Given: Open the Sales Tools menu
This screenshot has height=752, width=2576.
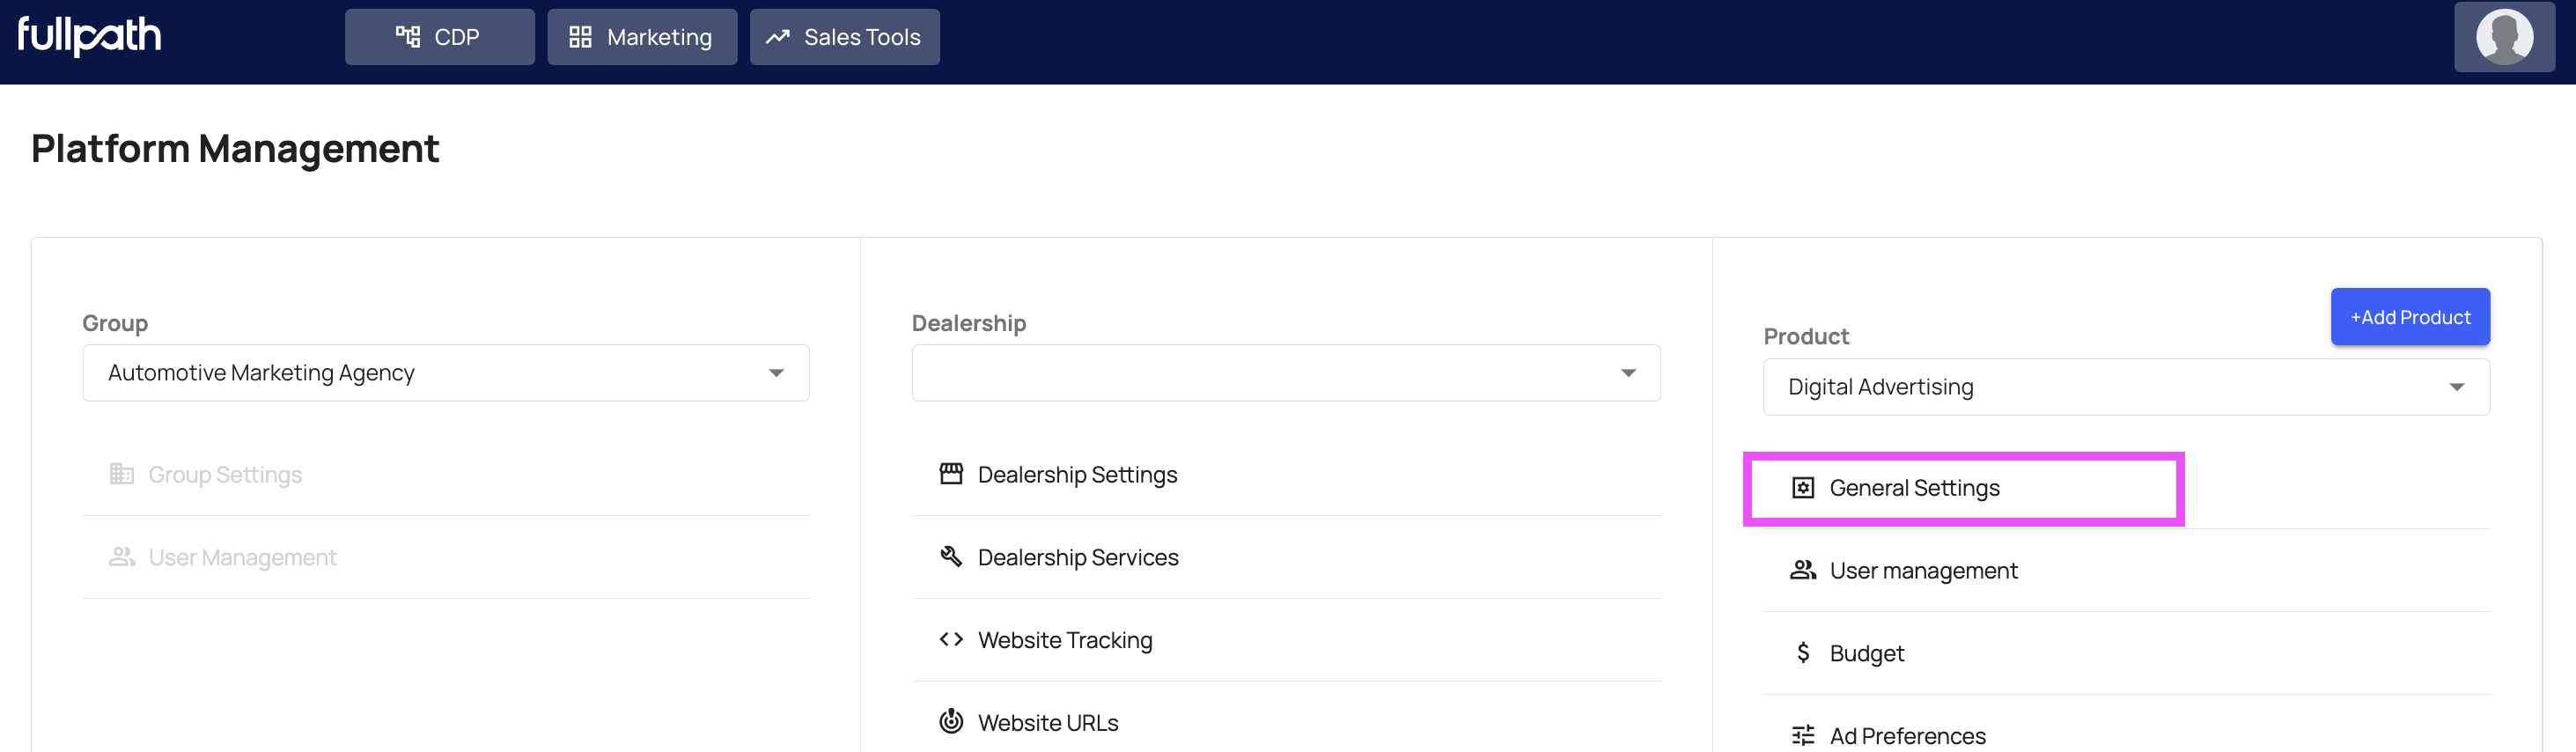Looking at the screenshot, I should 843,37.
